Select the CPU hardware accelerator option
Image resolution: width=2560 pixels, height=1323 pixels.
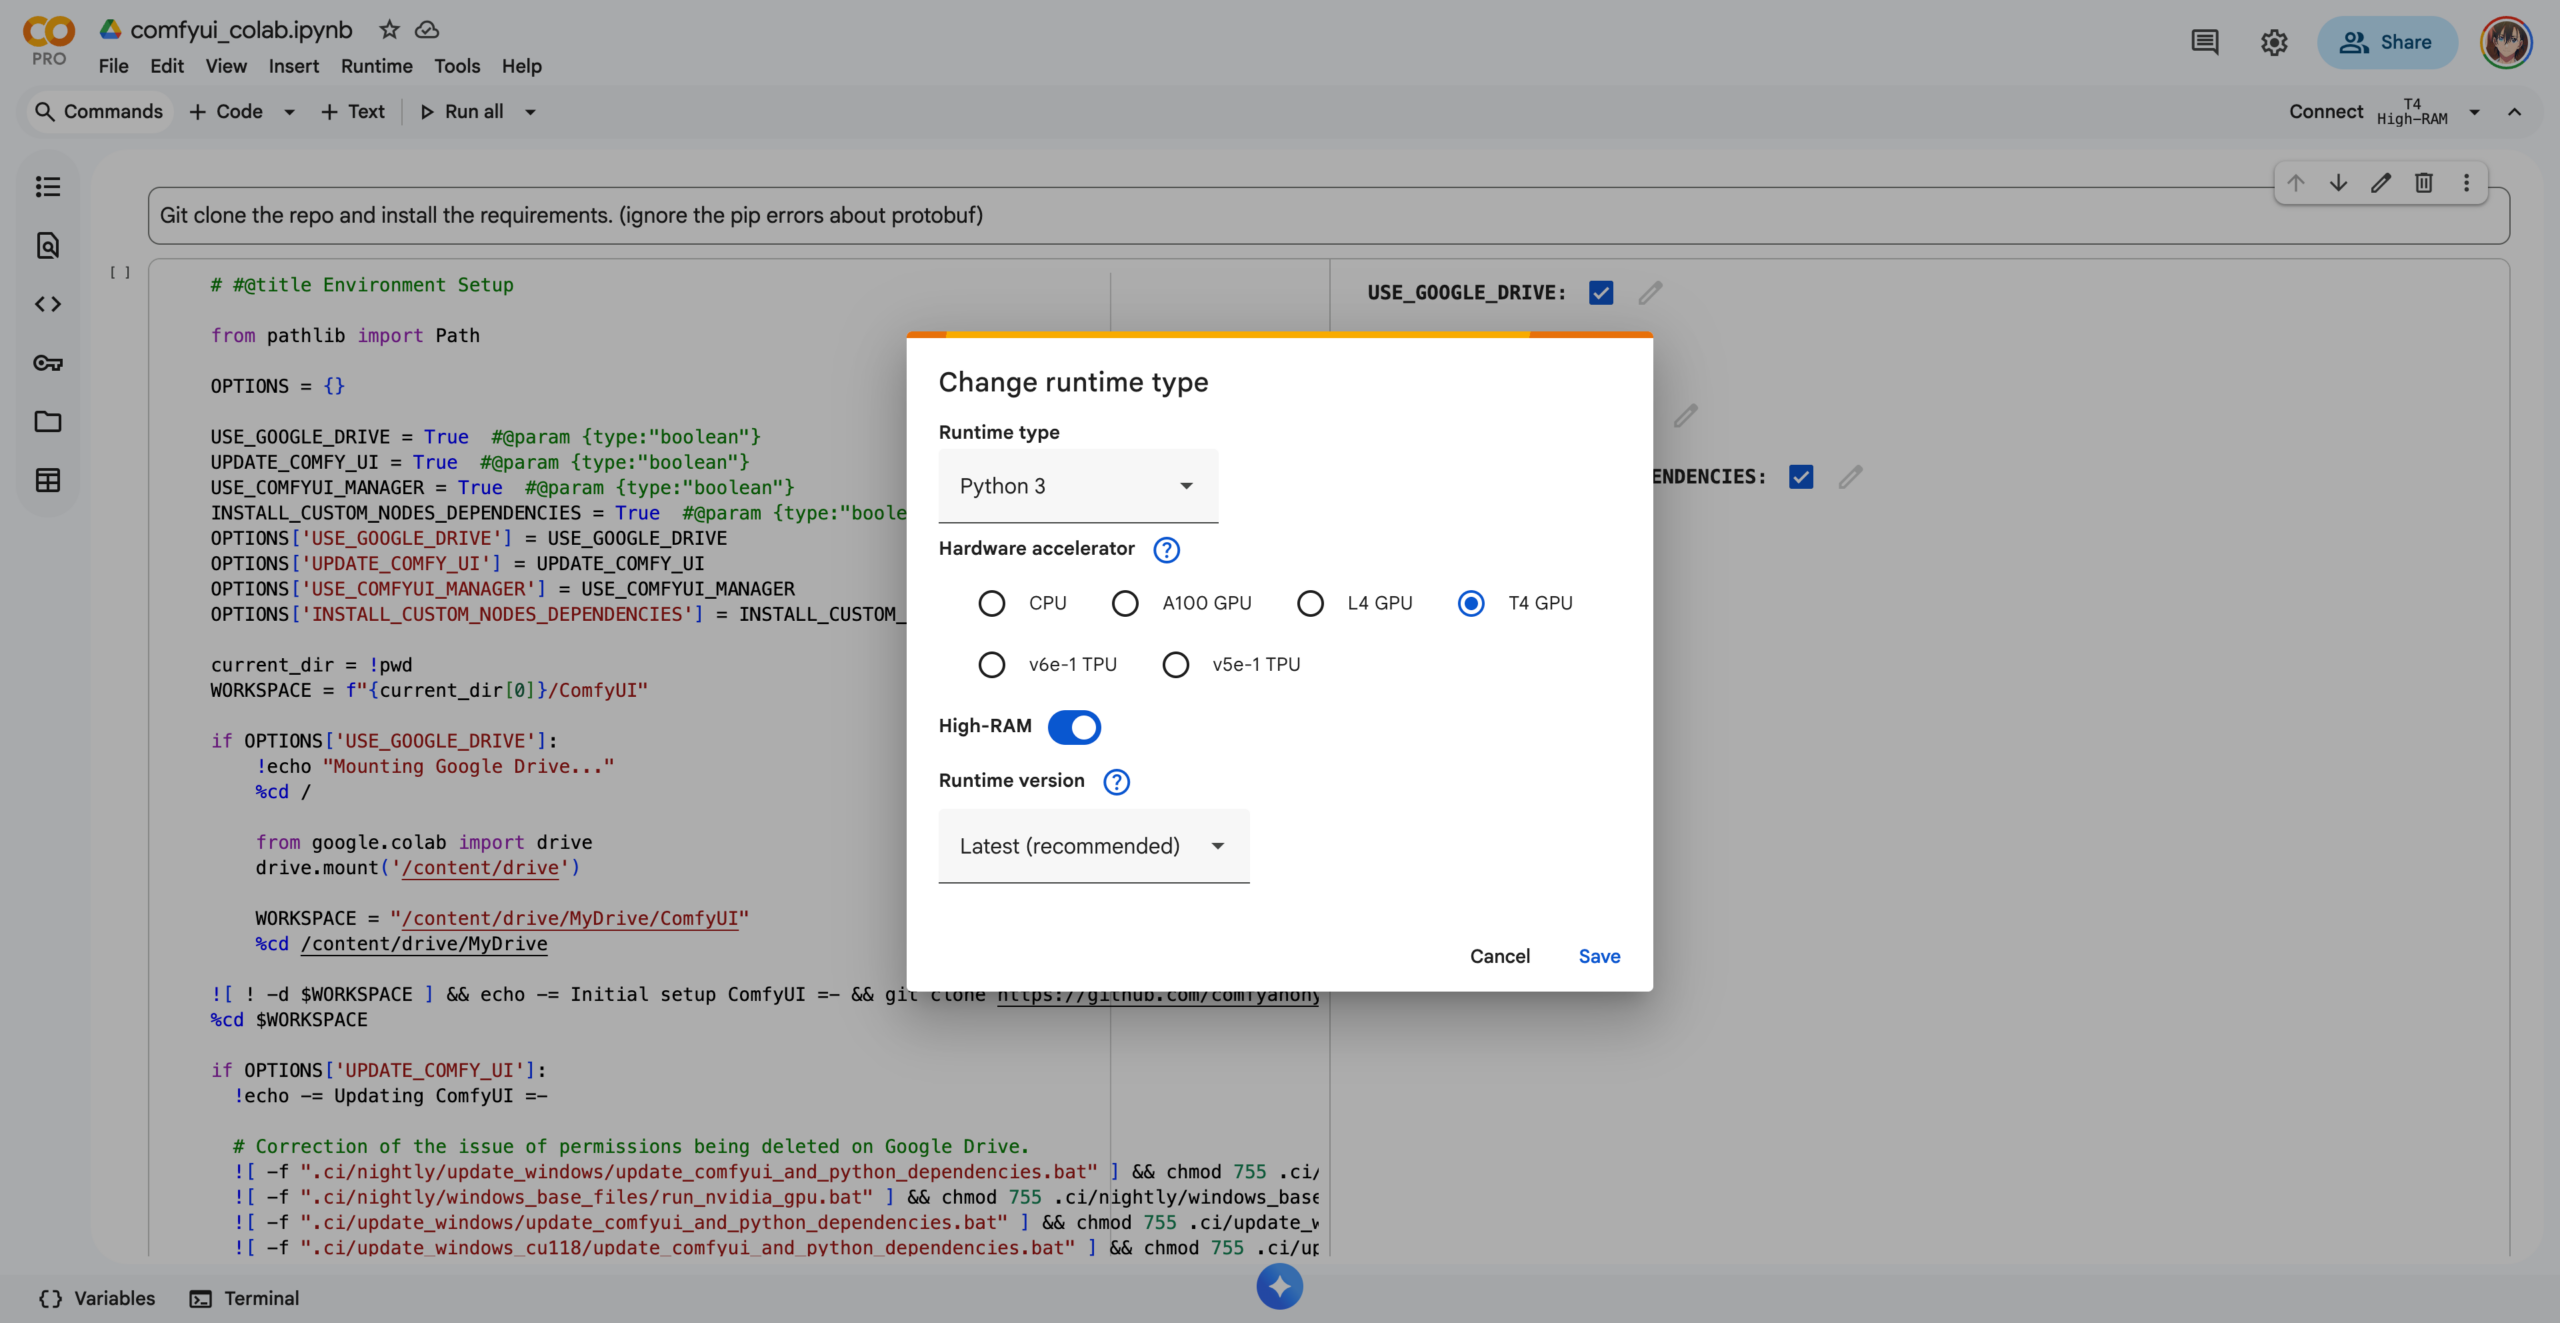tap(991, 603)
